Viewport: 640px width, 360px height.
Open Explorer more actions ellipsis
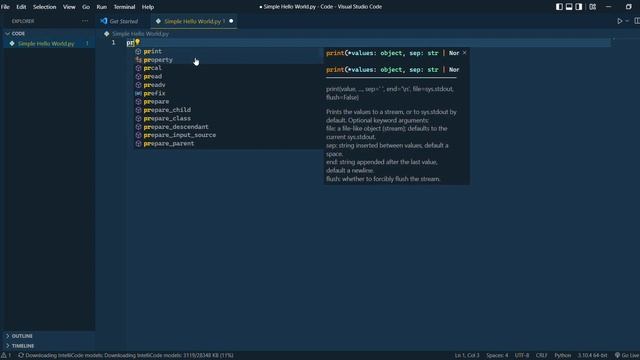pos(85,21)
